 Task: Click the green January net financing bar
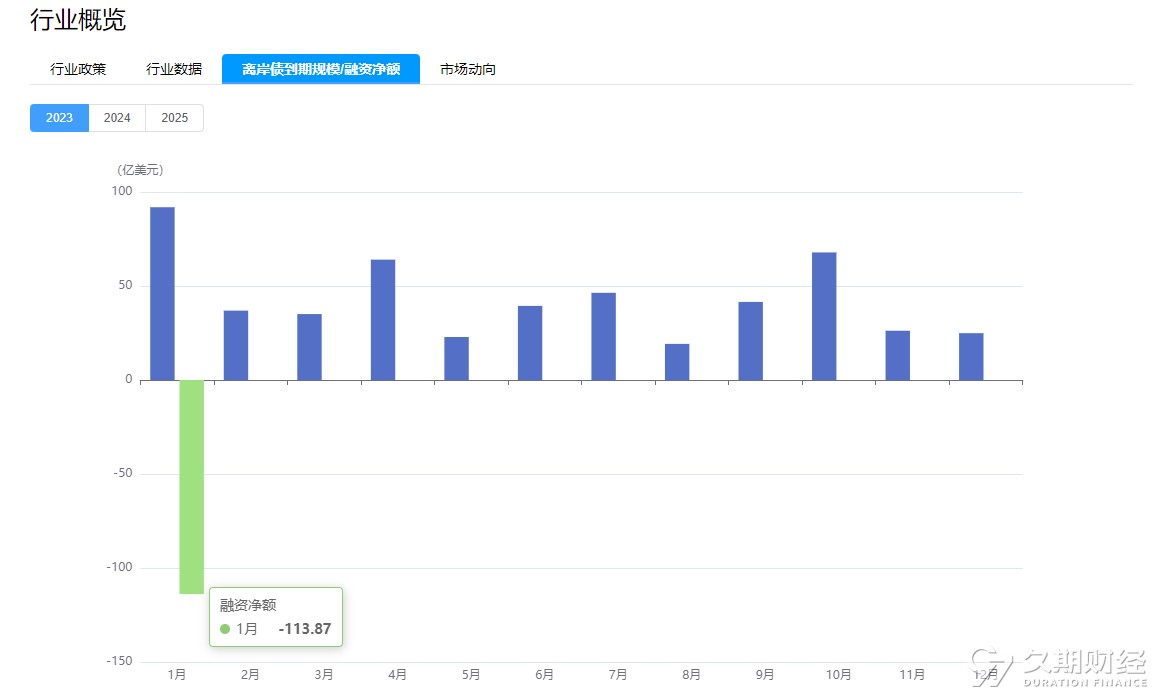[192, 487]
